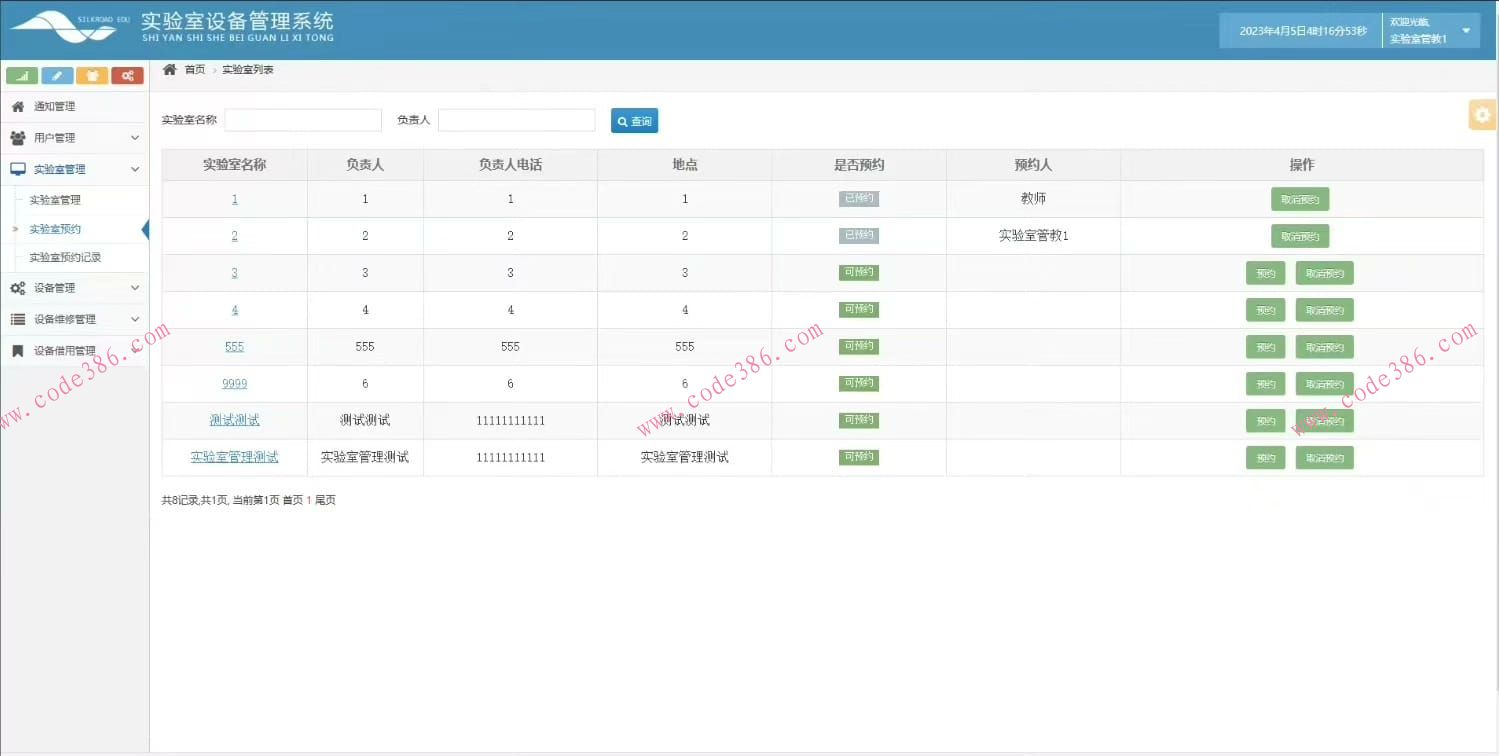Screen dimensions: 1499x756
Task: Open lab name link 2
Action: click(235, 236)
